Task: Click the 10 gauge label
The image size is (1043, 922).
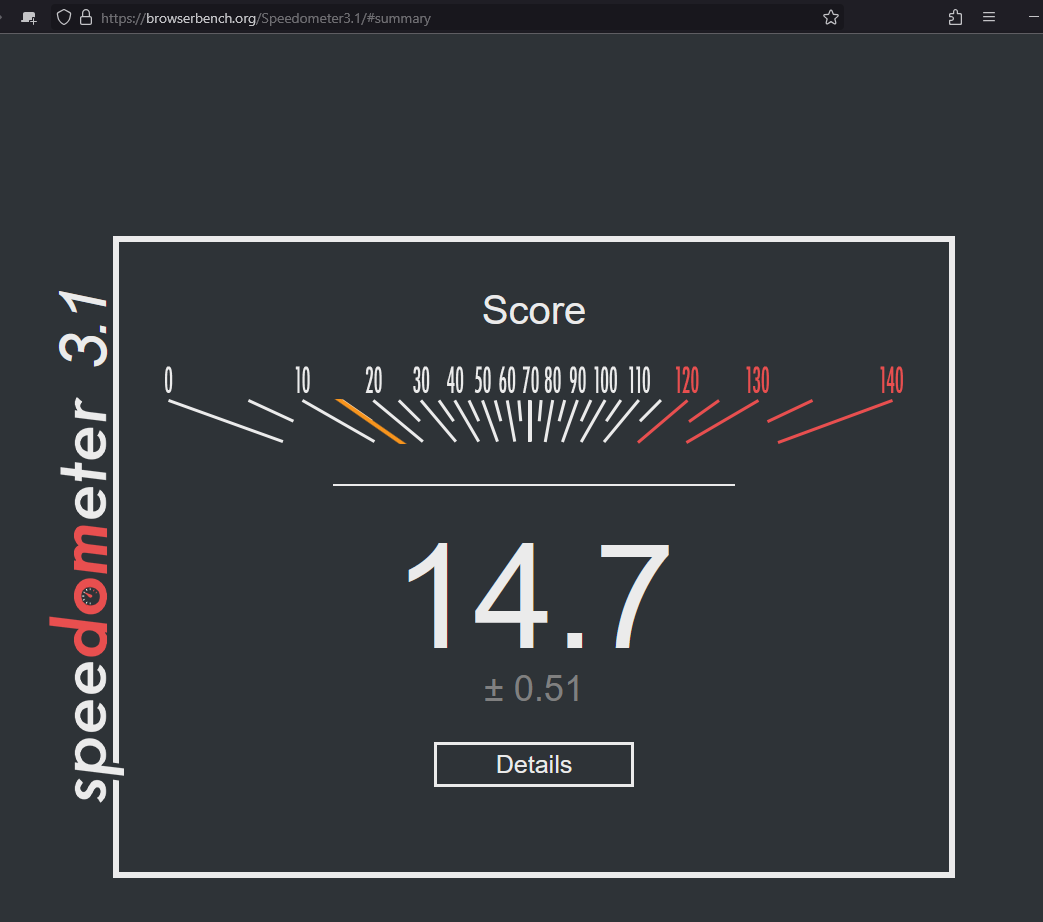Action: click(303, 380)
